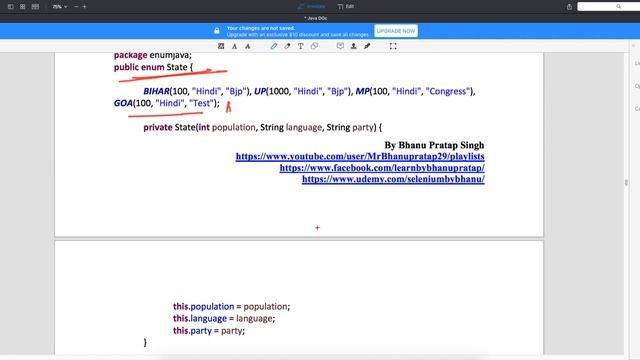Select the stamp tool
Screen dimensions: 640x360
[353, 46]
